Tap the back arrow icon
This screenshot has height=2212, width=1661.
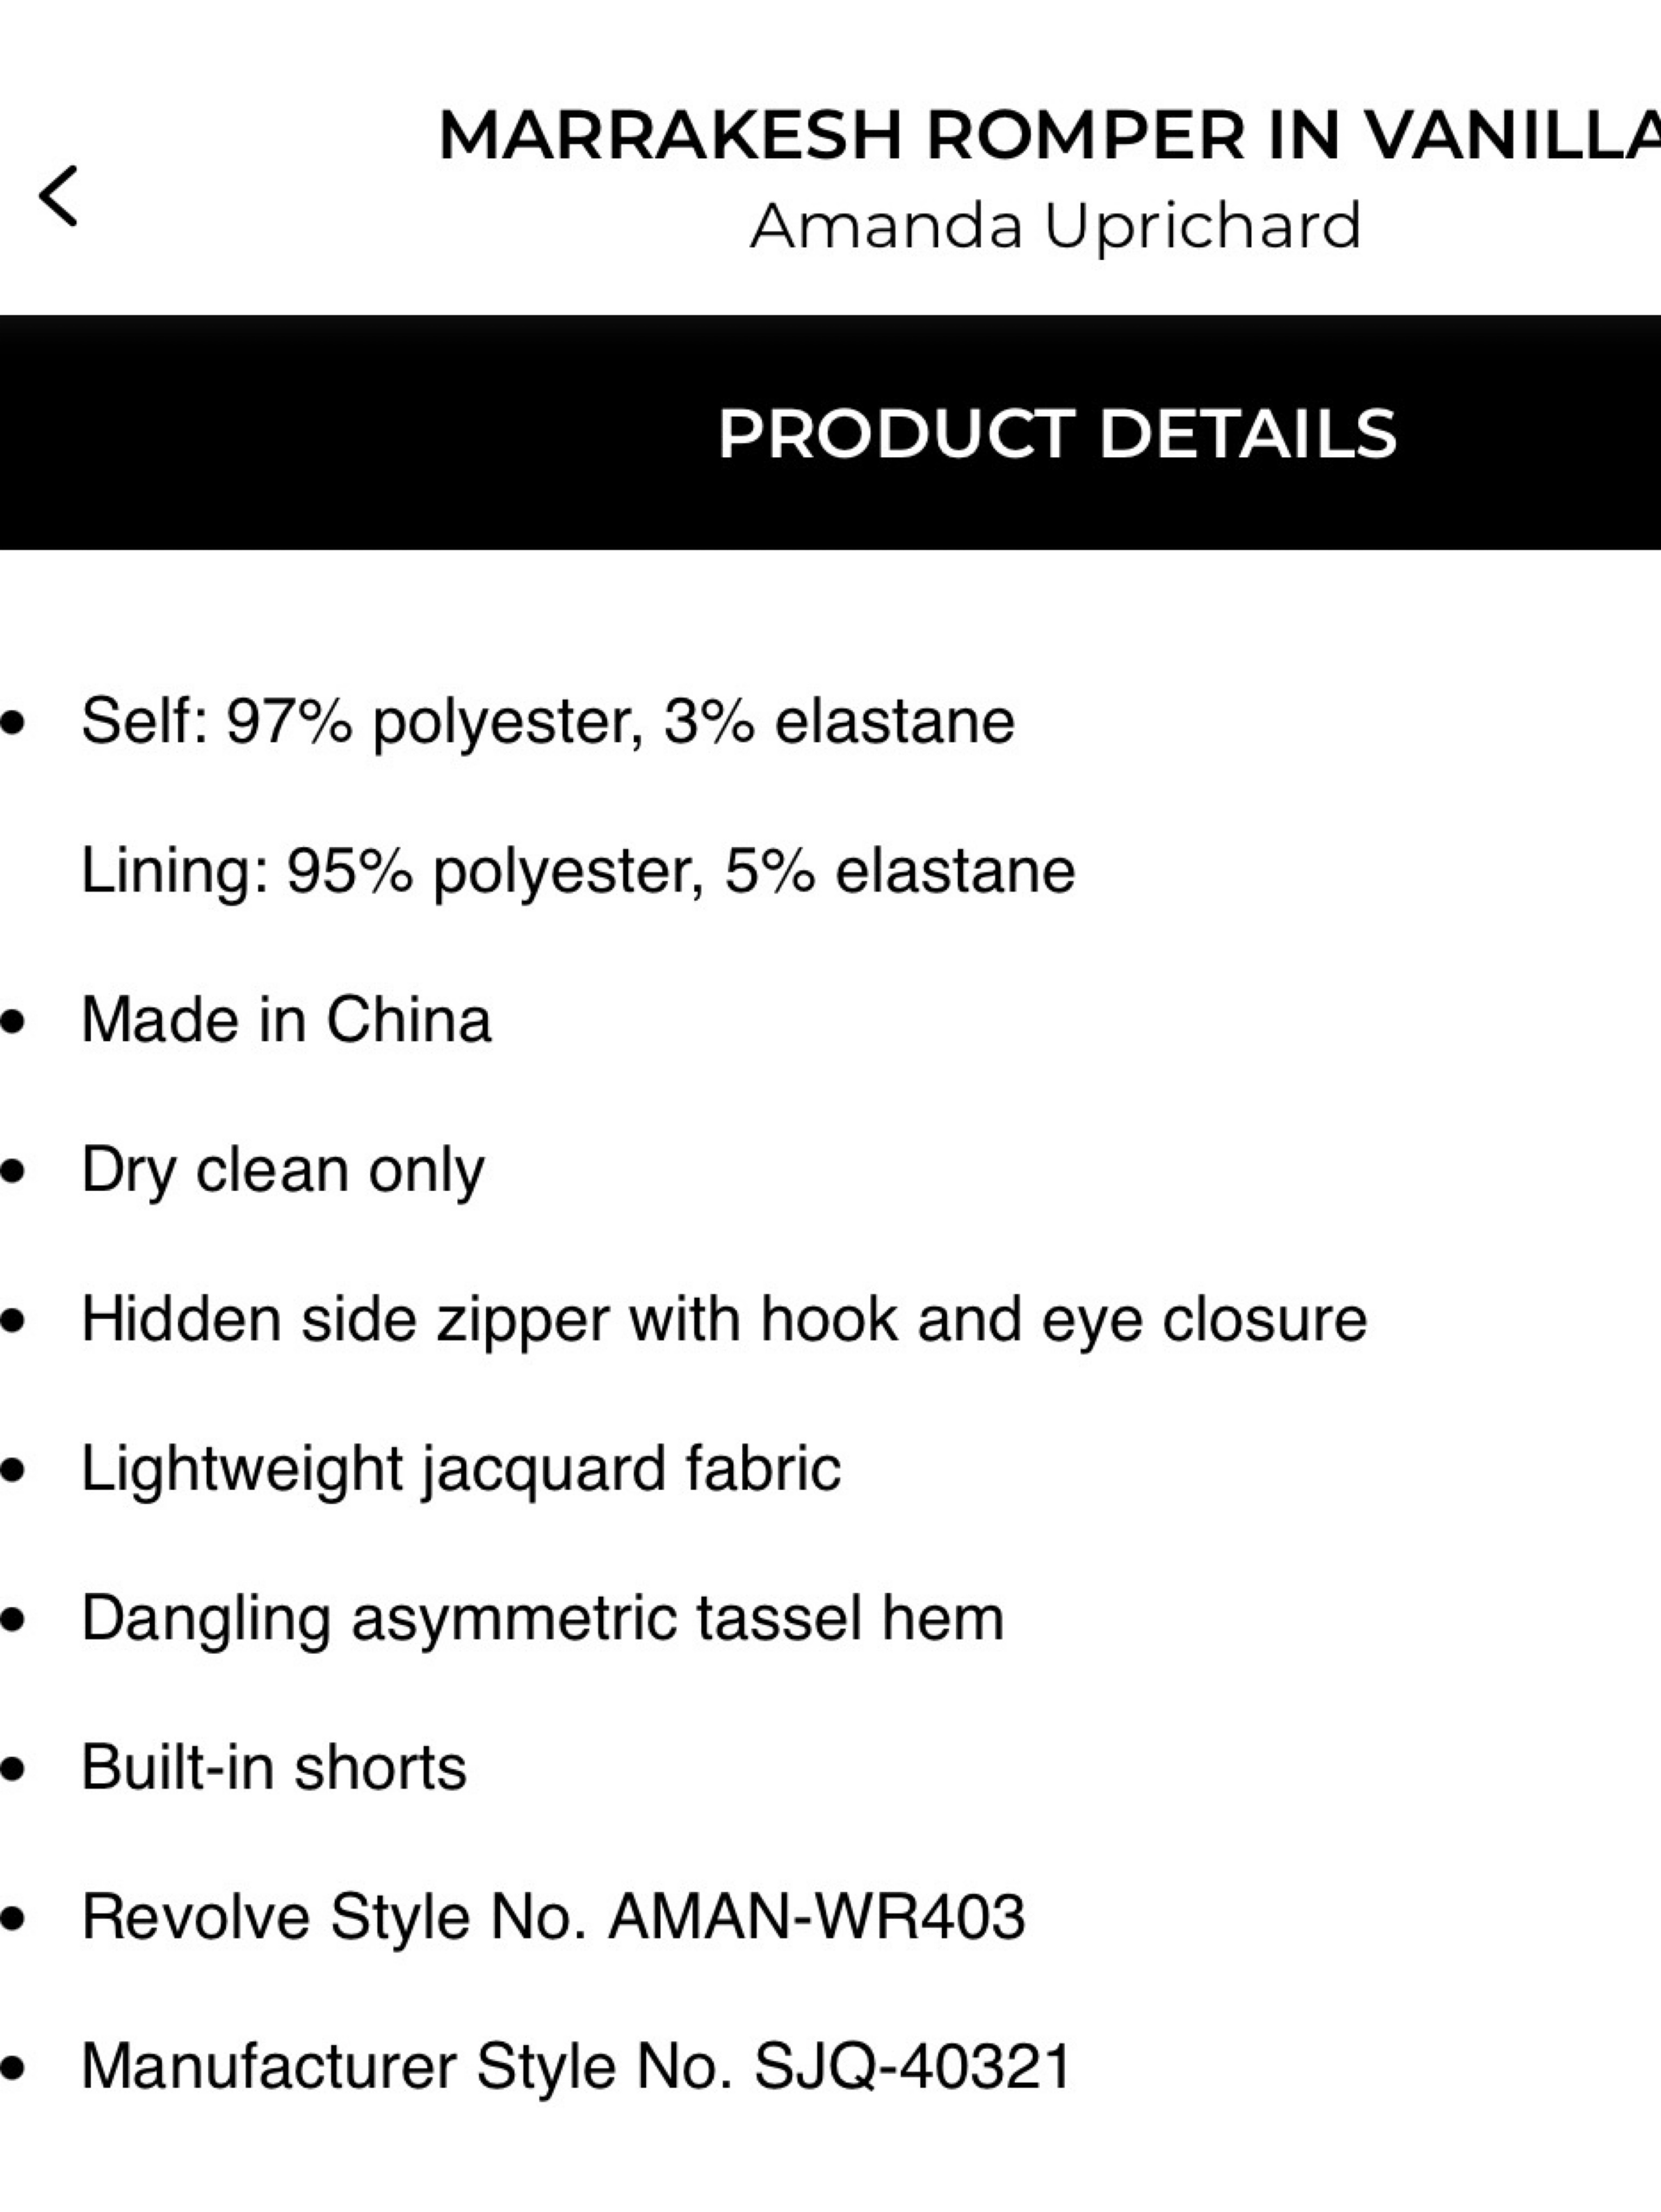click(58, 196)
